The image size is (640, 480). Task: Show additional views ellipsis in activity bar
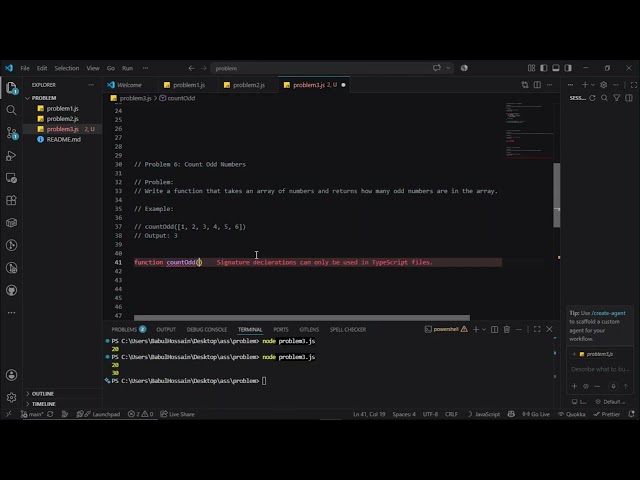coord(11,313)
